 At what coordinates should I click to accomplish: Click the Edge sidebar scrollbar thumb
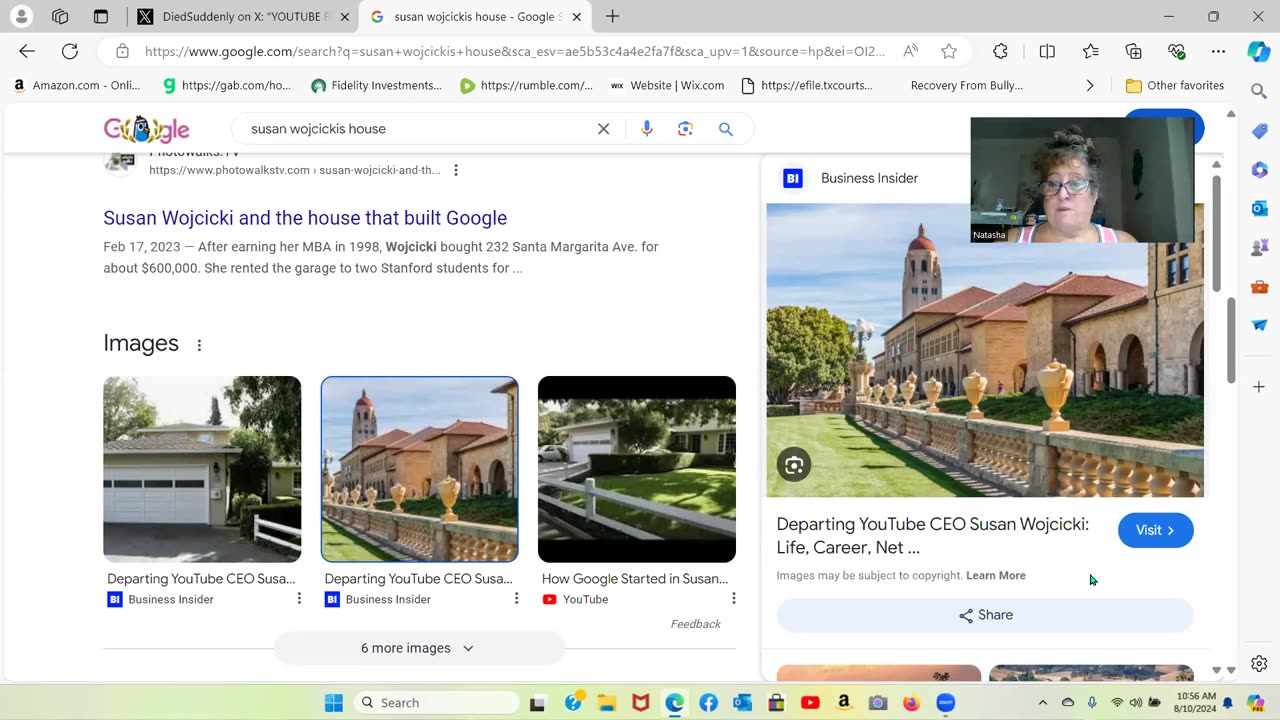tap(1232, 339)
